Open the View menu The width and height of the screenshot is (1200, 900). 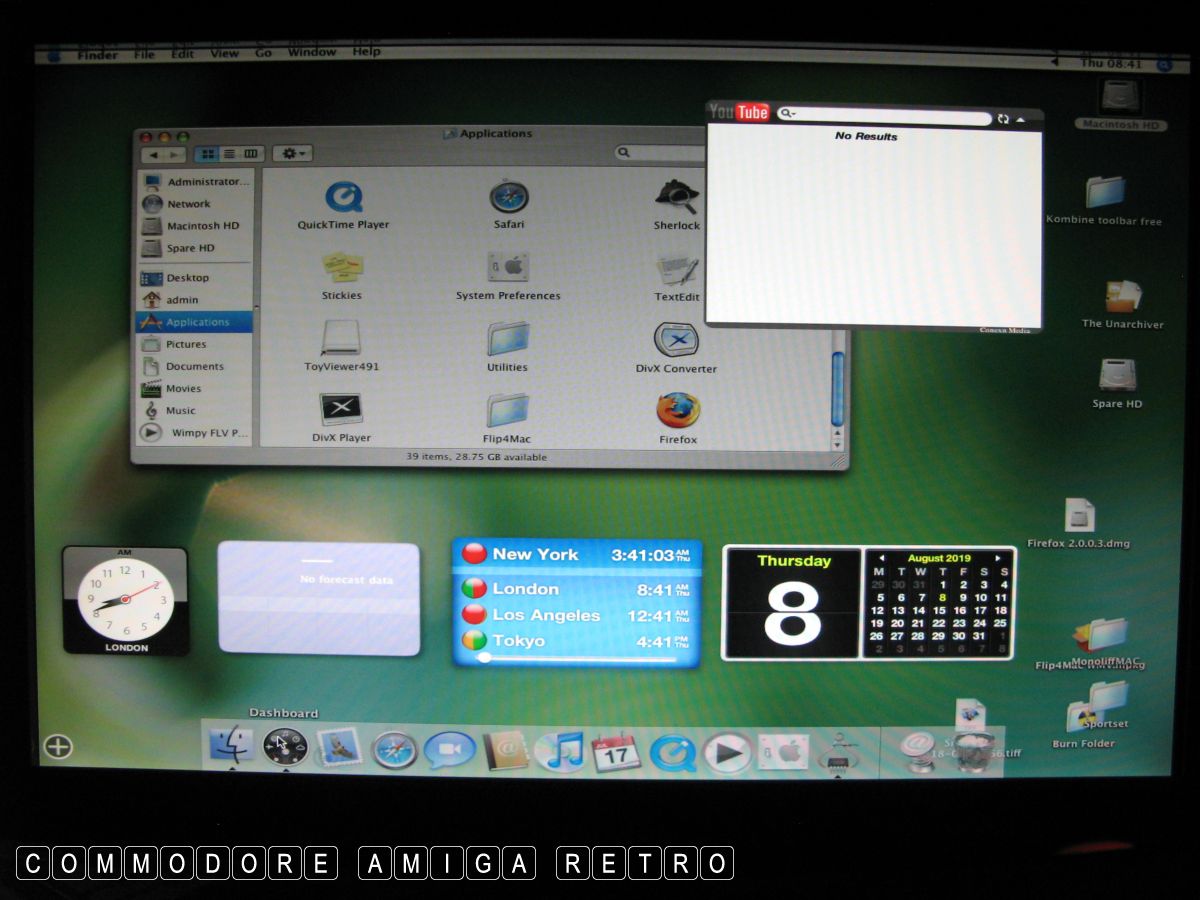pos(224,53)
